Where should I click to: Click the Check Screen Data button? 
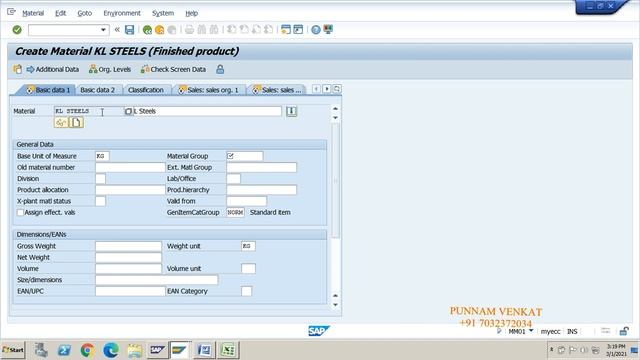pos(173,69)
